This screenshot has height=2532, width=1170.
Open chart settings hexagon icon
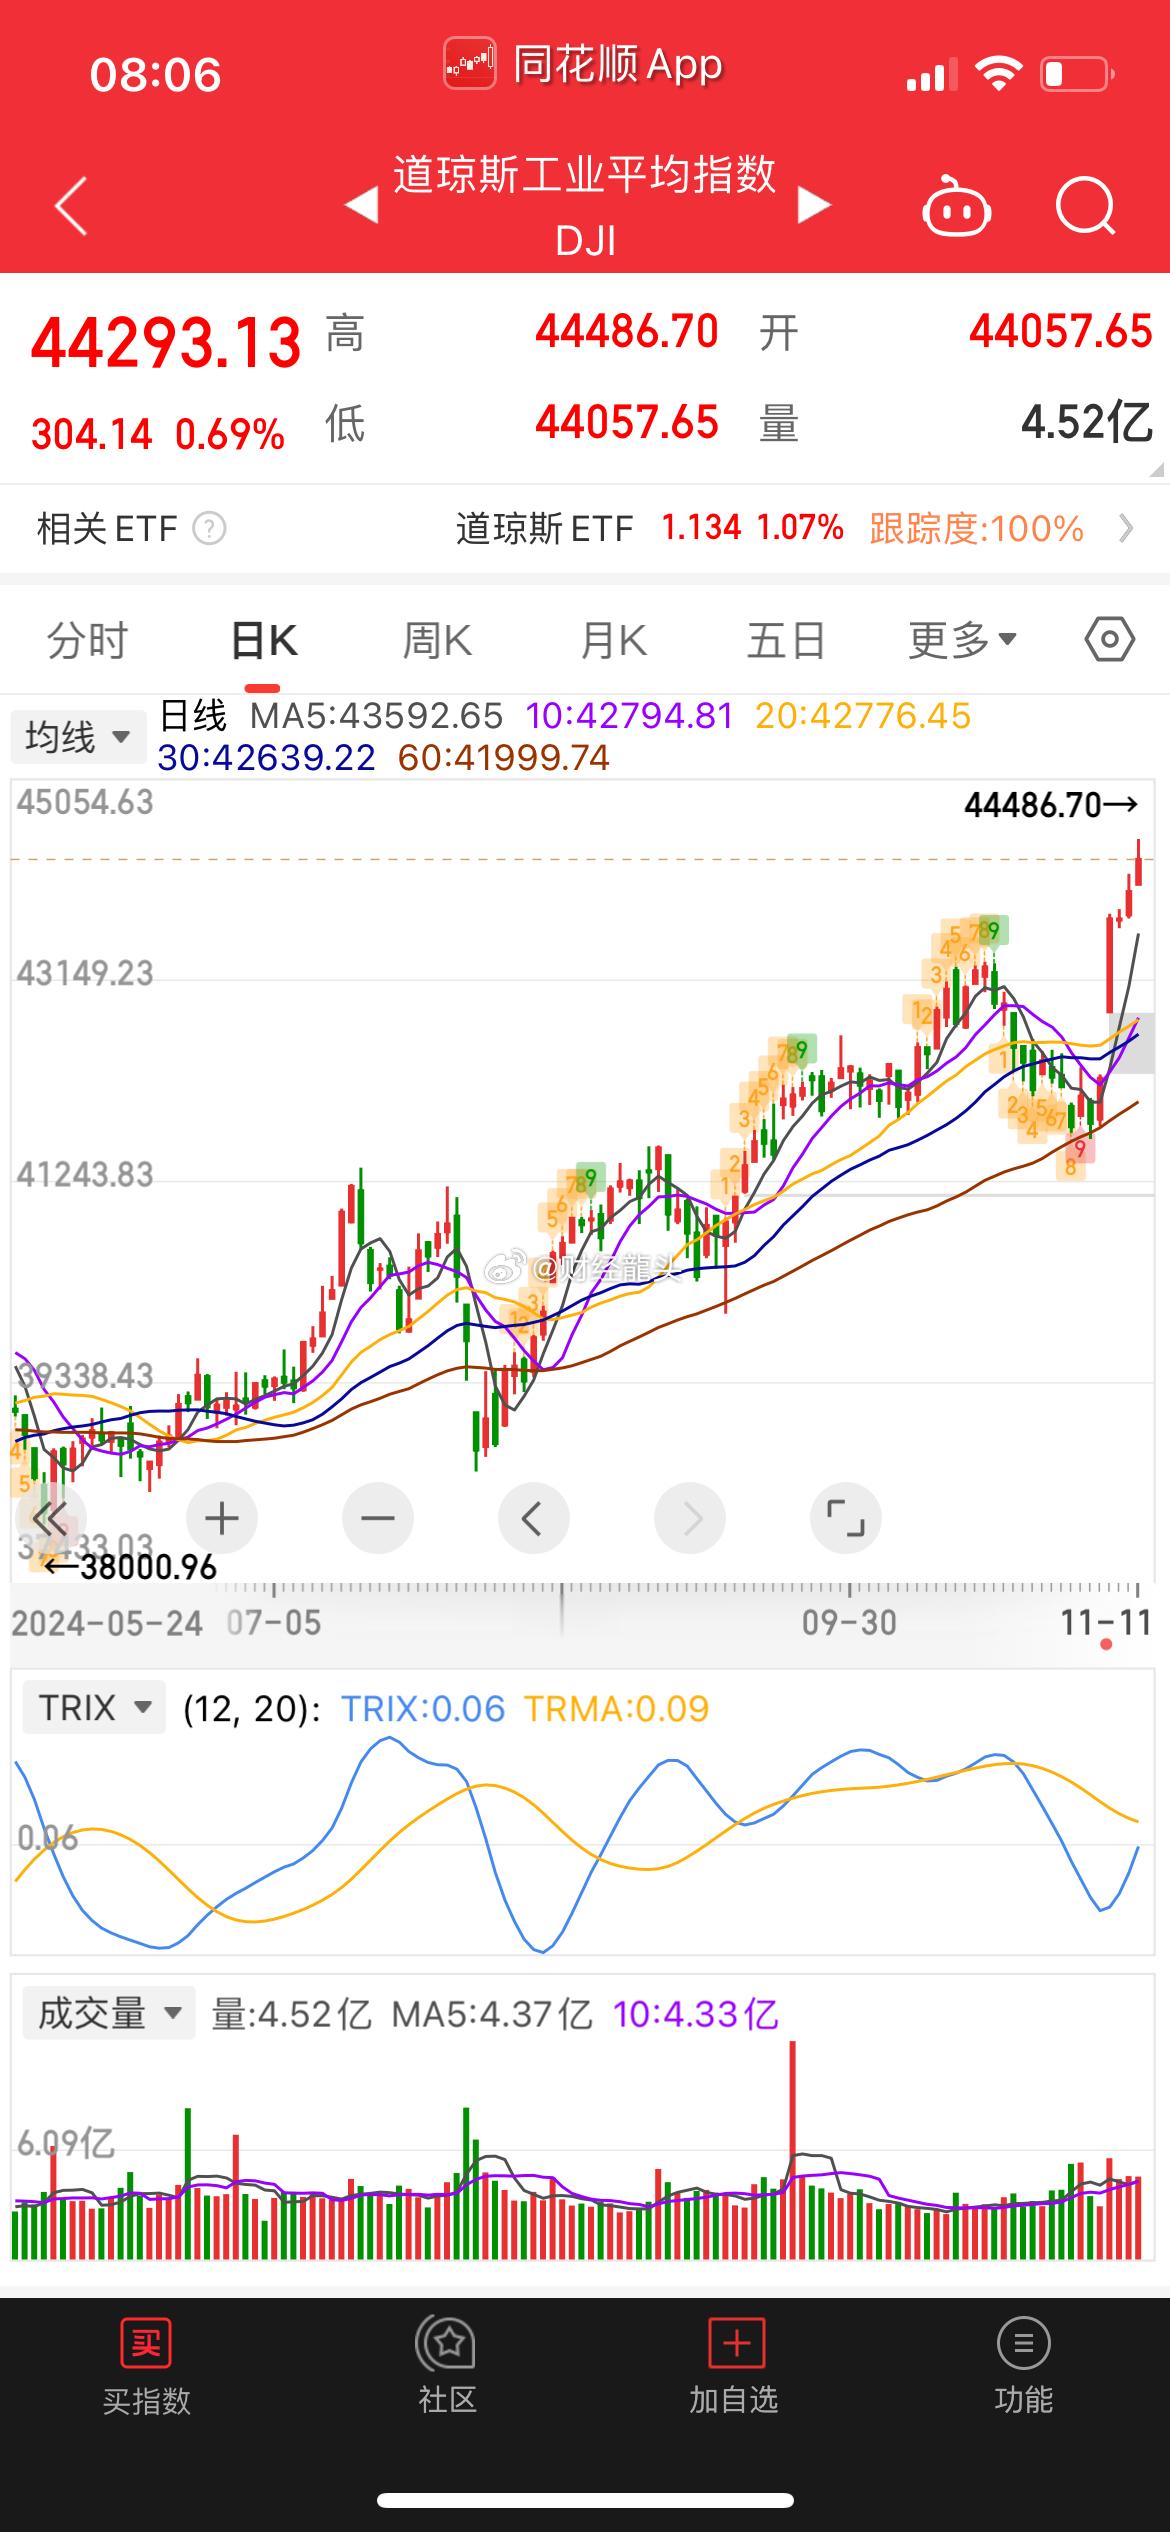1110,639
